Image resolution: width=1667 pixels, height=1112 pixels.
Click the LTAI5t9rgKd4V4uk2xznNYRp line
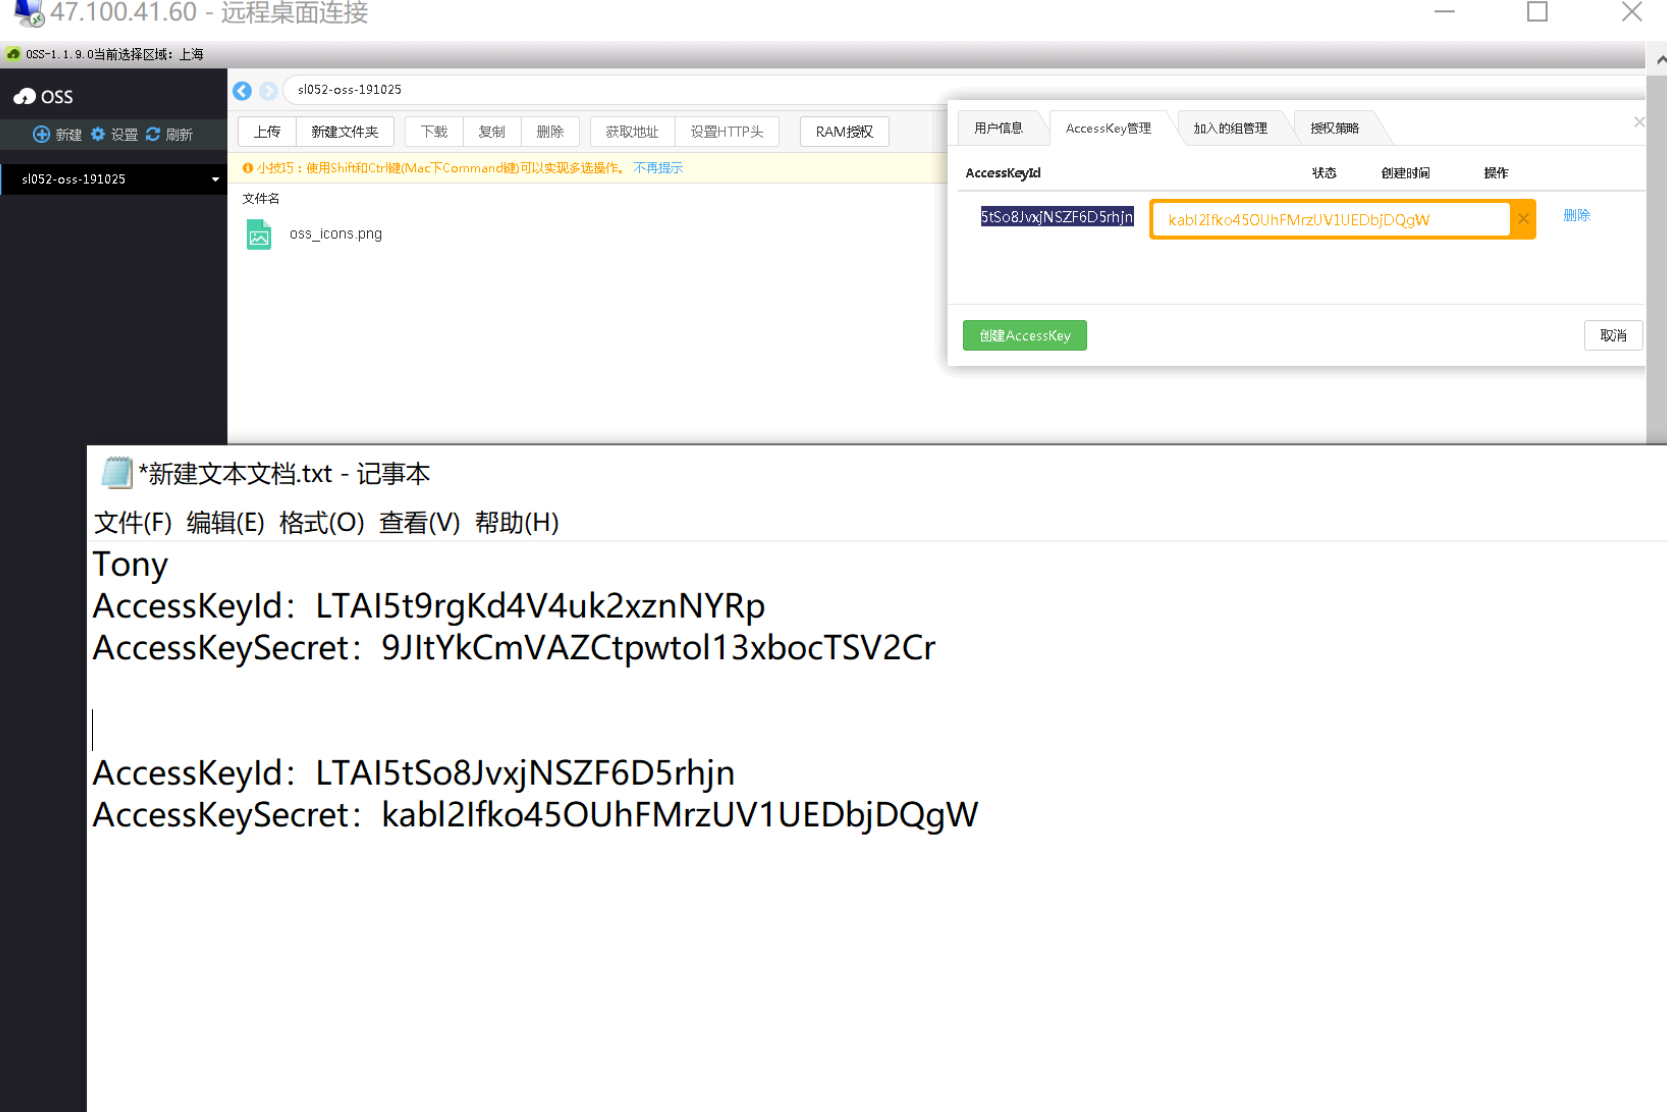pos(429,606)
